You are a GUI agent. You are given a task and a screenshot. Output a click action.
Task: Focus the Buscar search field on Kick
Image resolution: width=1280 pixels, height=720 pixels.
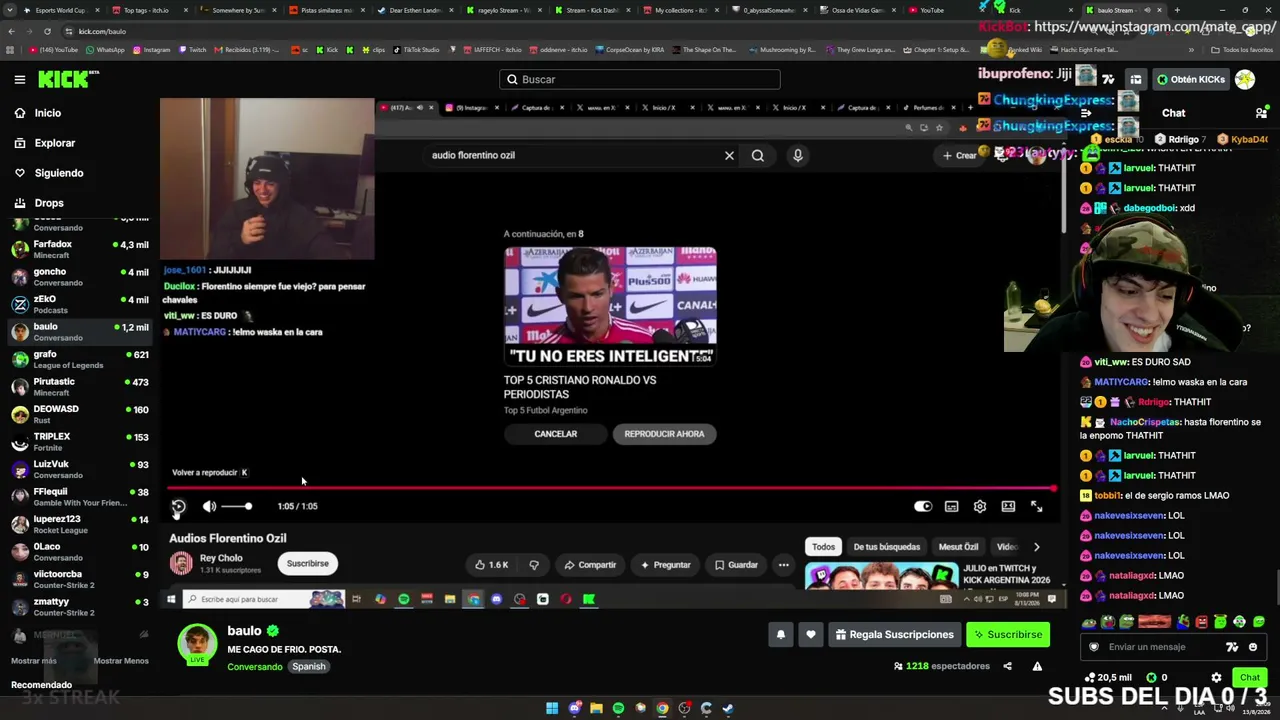click(640, 79)
